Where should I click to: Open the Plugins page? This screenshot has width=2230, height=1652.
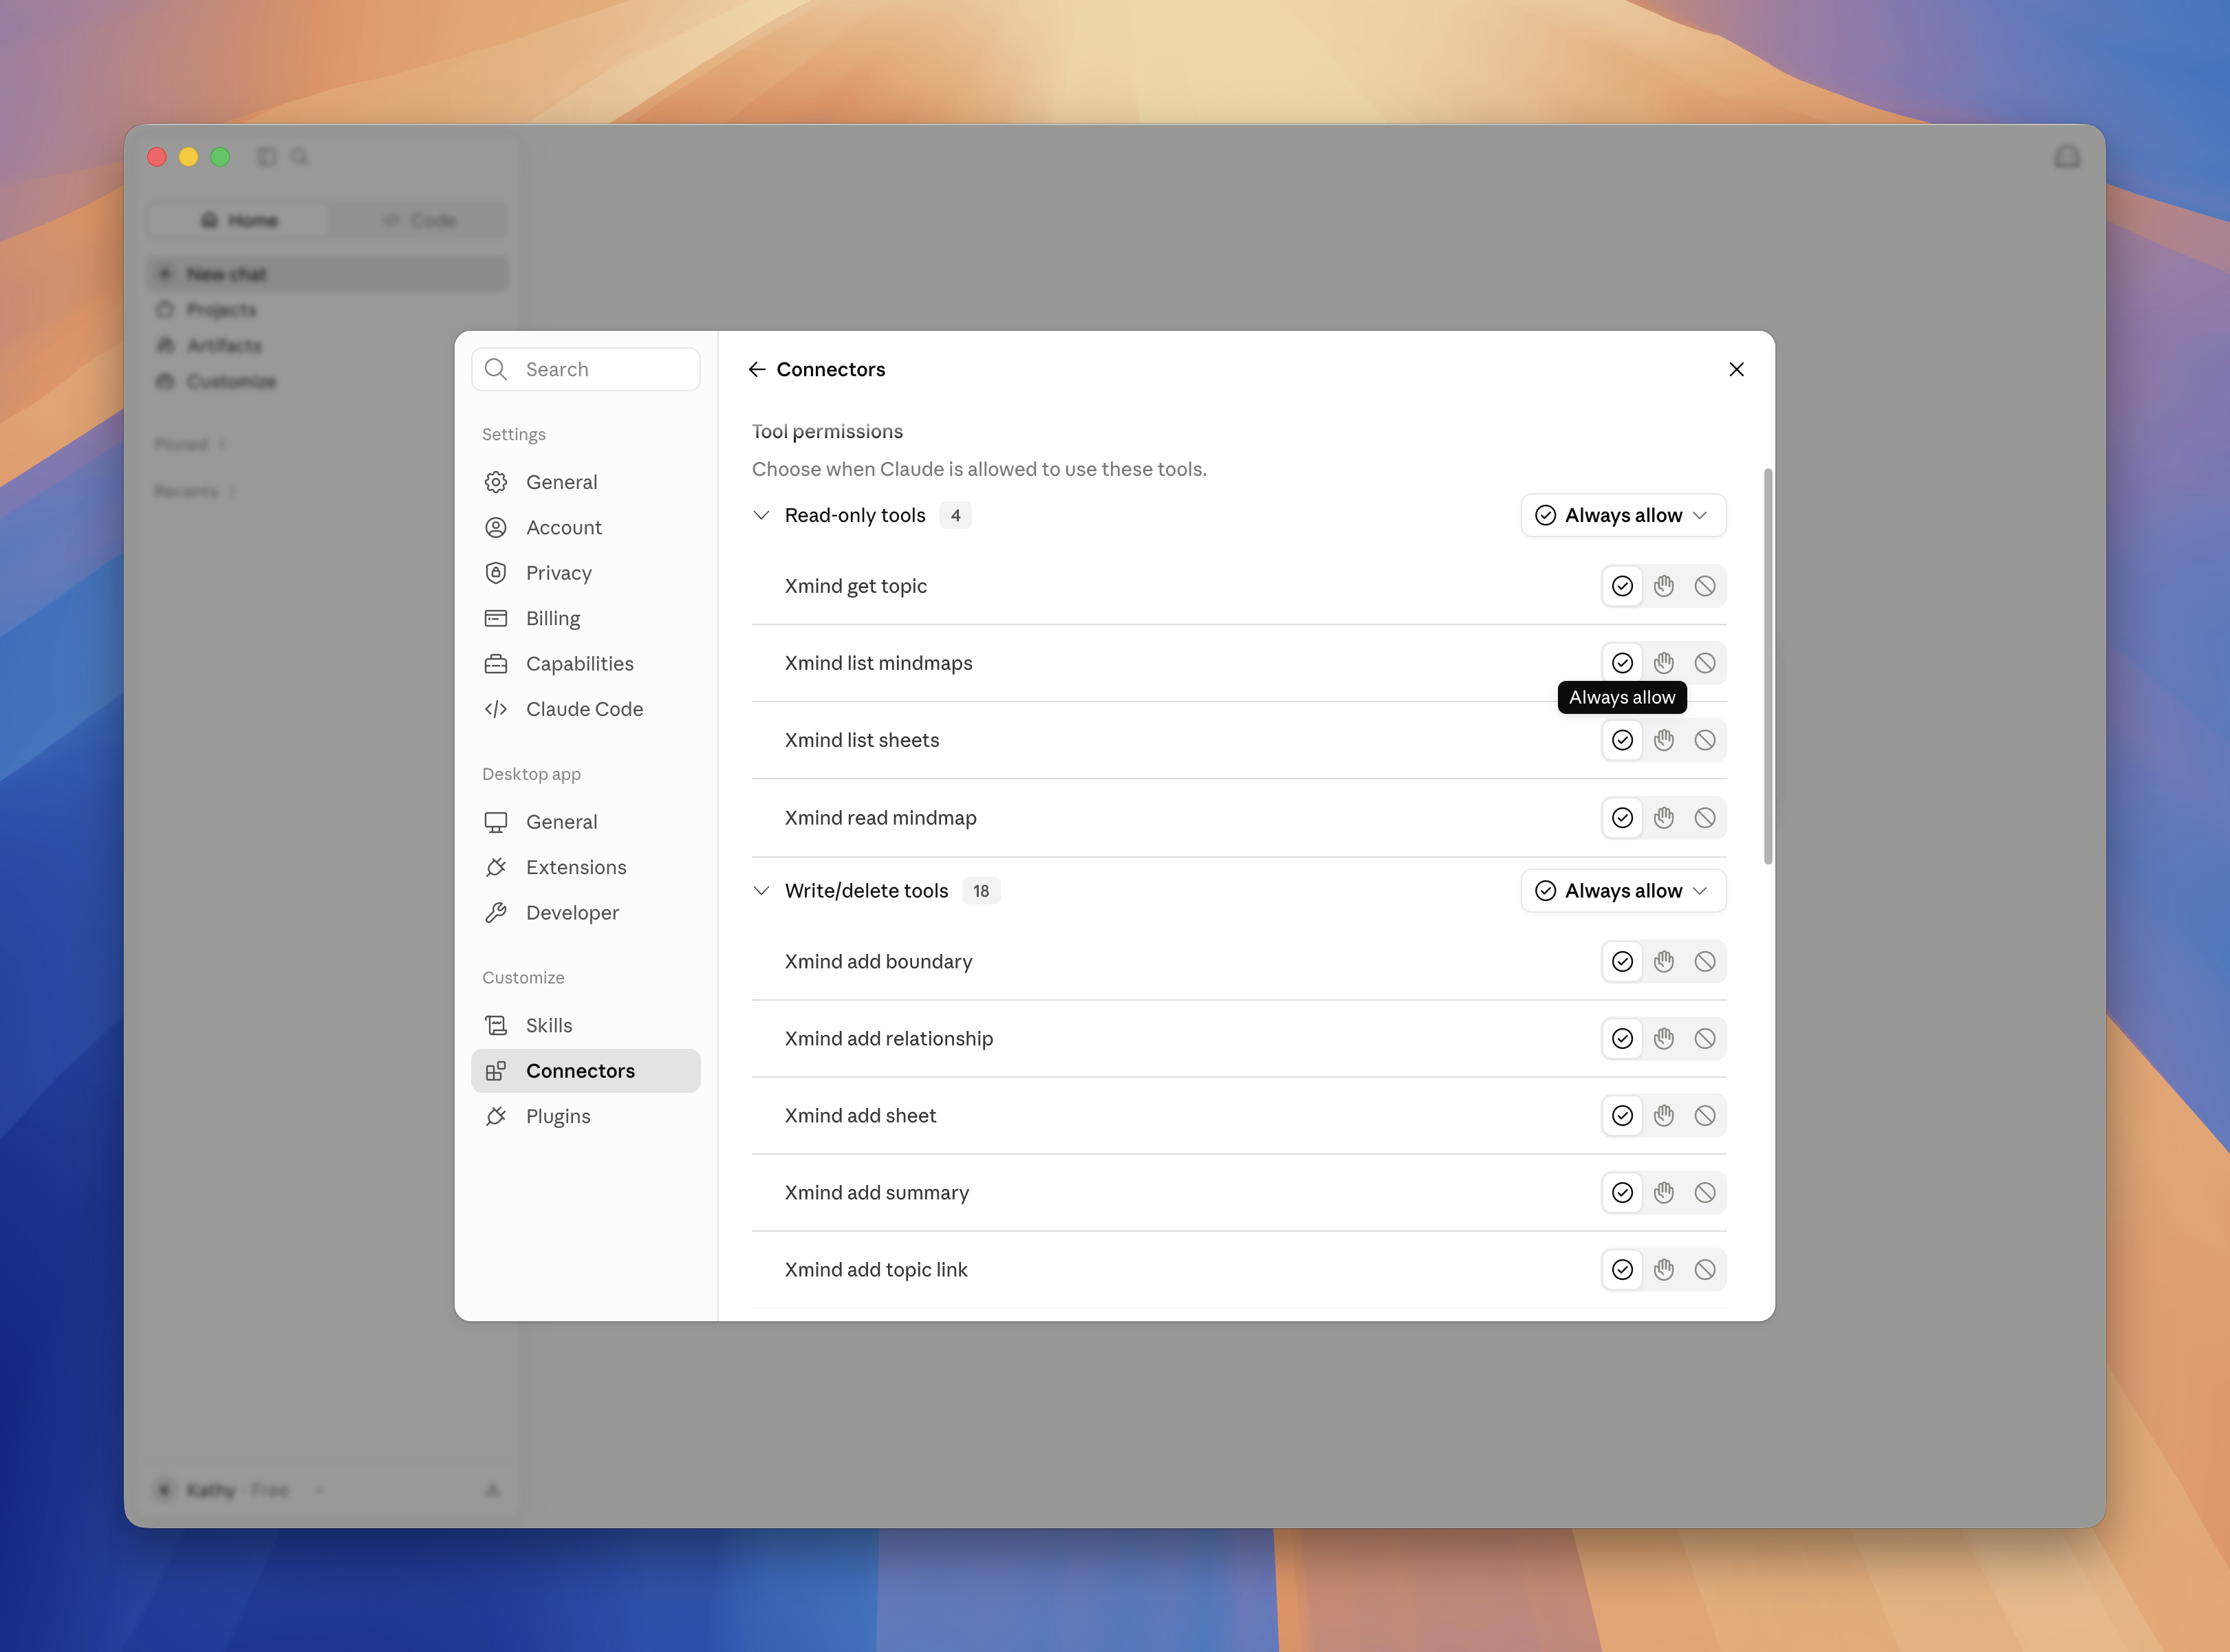585,1116
